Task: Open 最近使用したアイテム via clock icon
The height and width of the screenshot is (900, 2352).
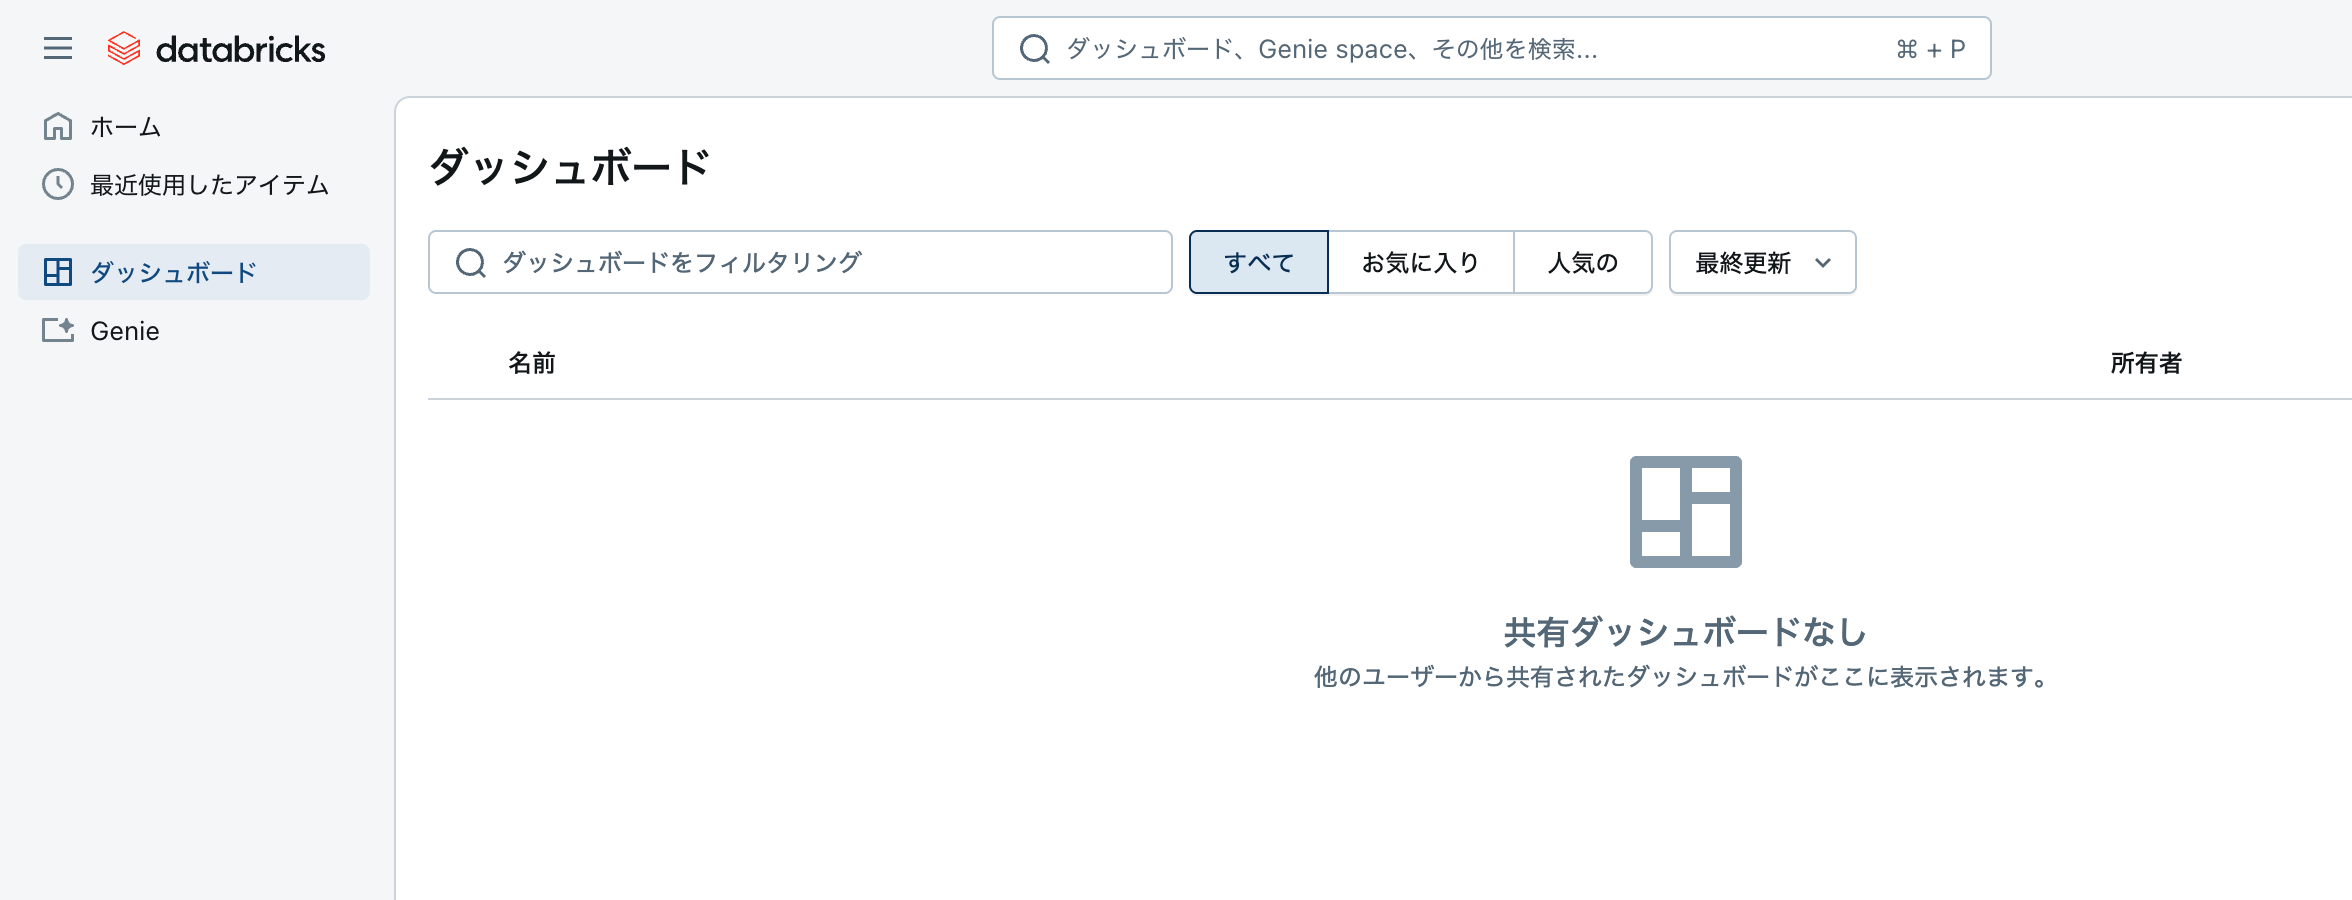Action: 57,184
